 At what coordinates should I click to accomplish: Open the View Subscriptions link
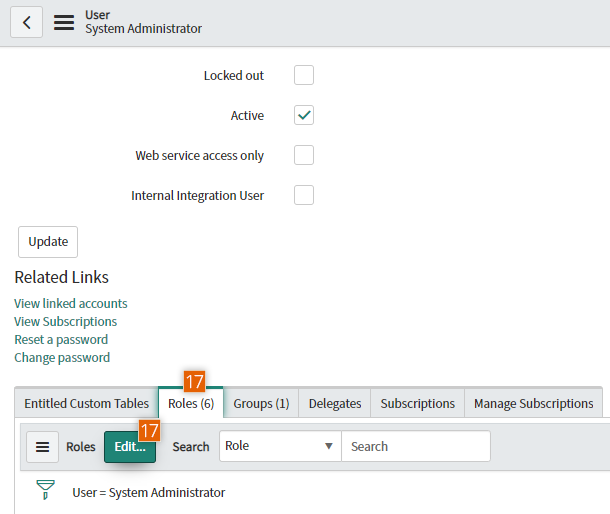click(65, 321)
